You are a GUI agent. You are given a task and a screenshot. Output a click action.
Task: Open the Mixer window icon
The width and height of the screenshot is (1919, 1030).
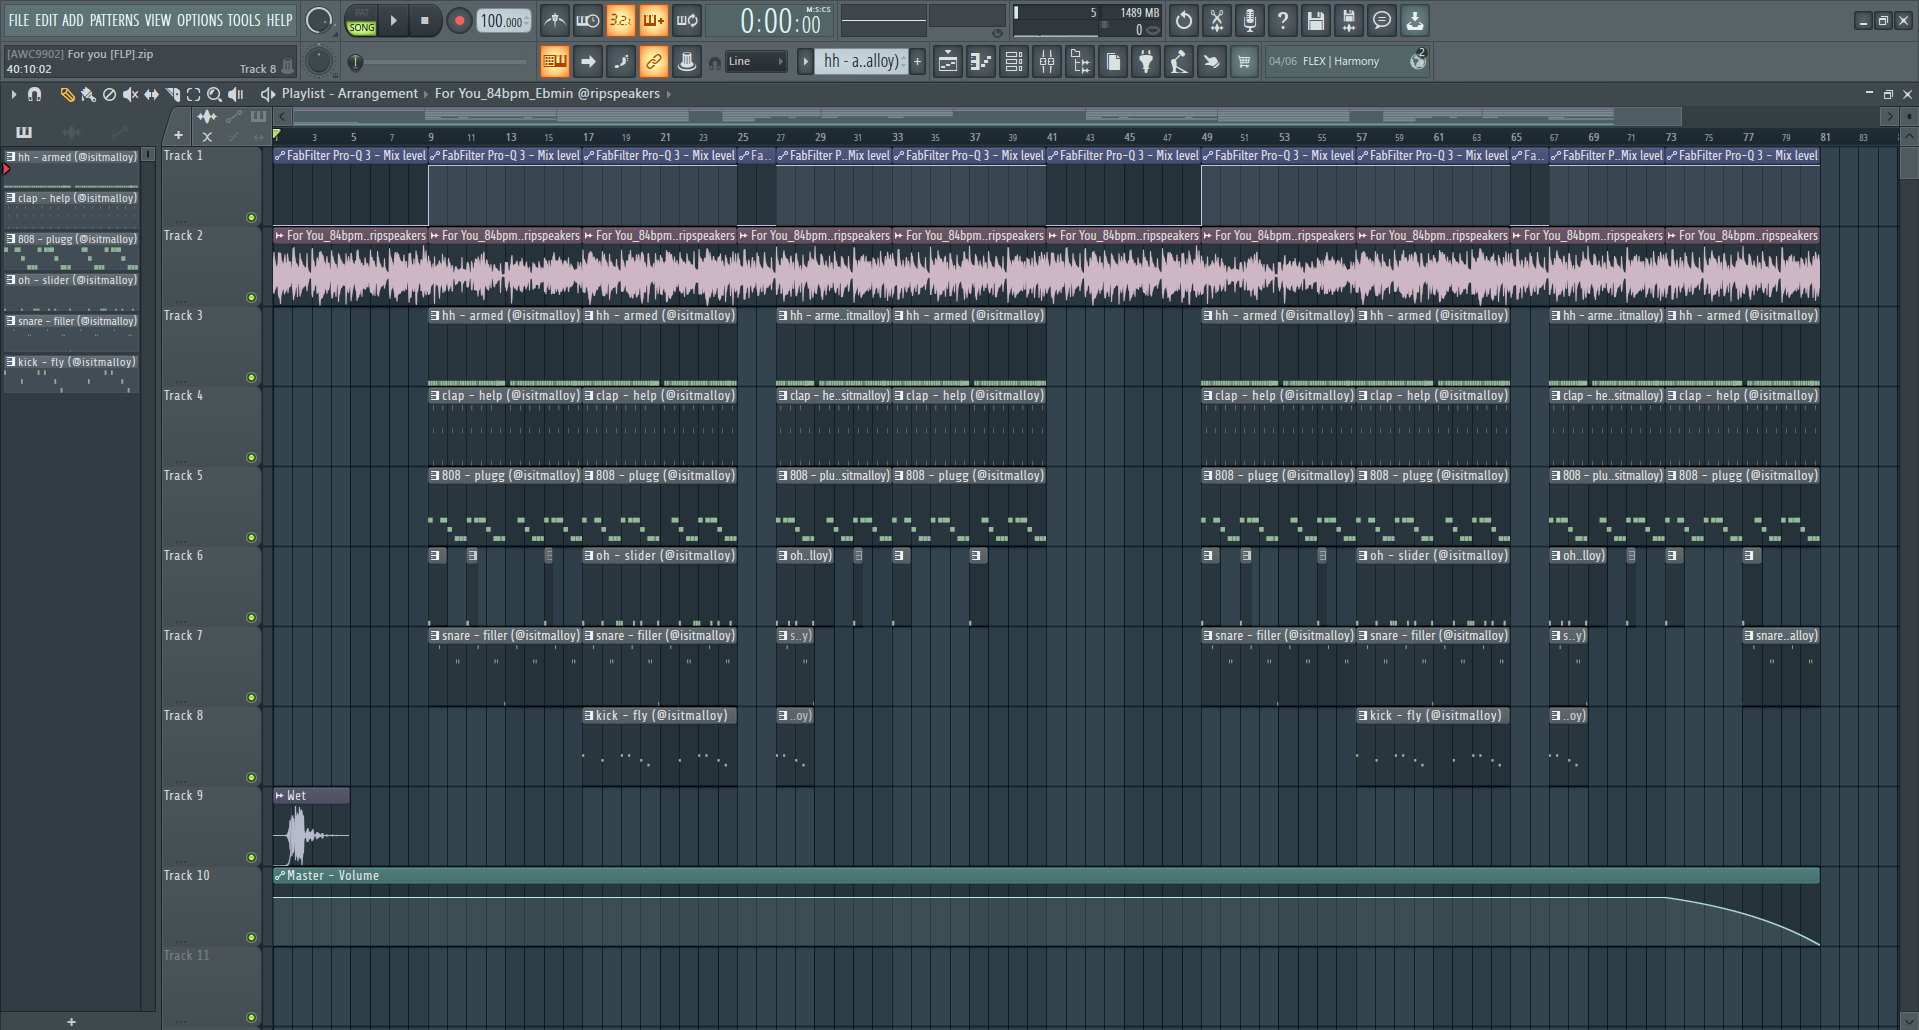(1047, 62)
